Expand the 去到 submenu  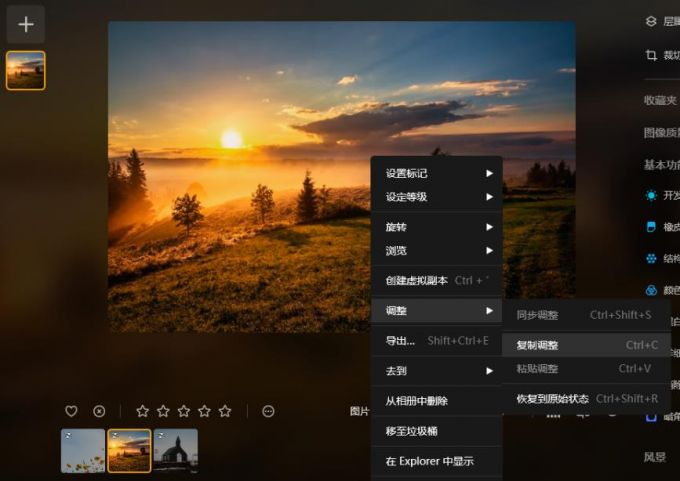point(436,371)
